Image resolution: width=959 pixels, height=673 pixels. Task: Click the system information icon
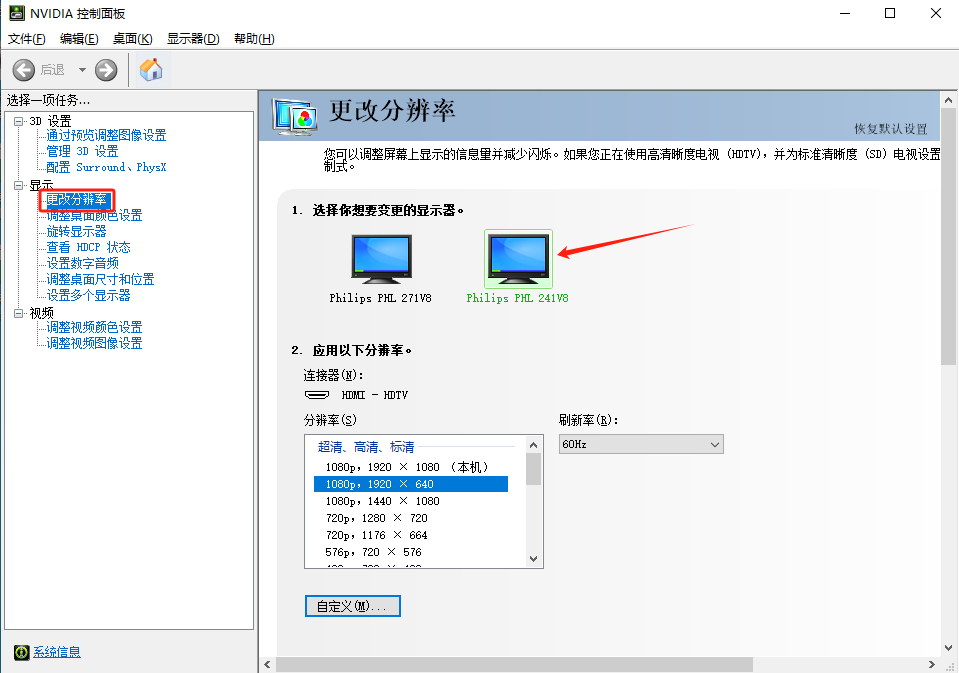tap(21, 652)
